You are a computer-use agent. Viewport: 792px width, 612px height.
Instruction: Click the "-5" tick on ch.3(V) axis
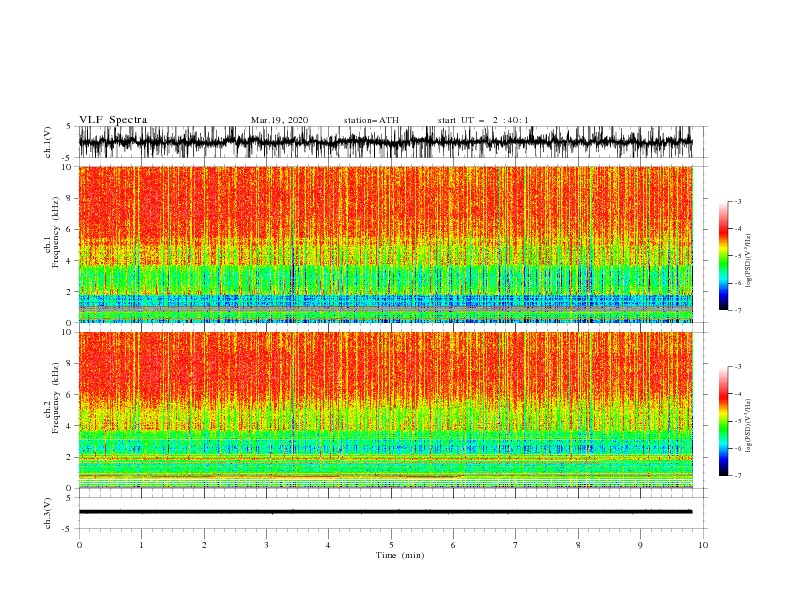pos(68,529)
